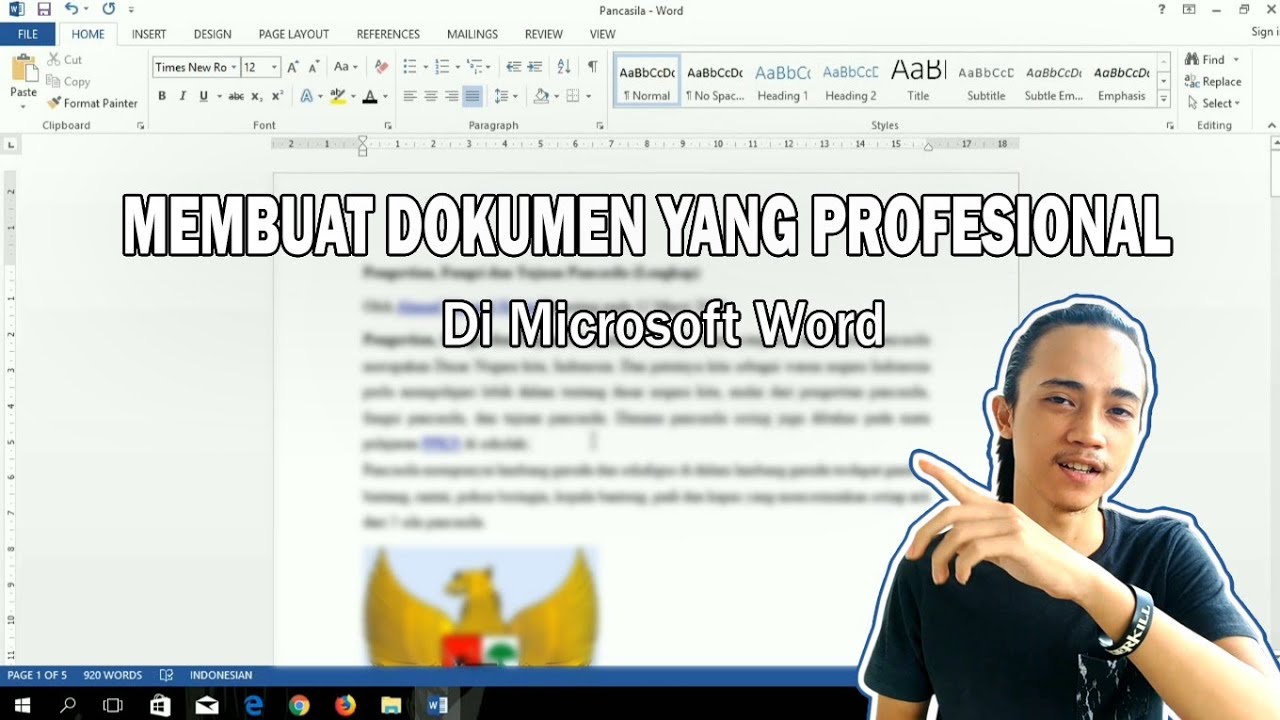The height and width of the screenshot is (720, 1280).
Task: Click the Save icon in quick access toolbar
Action: click(43, 9)
